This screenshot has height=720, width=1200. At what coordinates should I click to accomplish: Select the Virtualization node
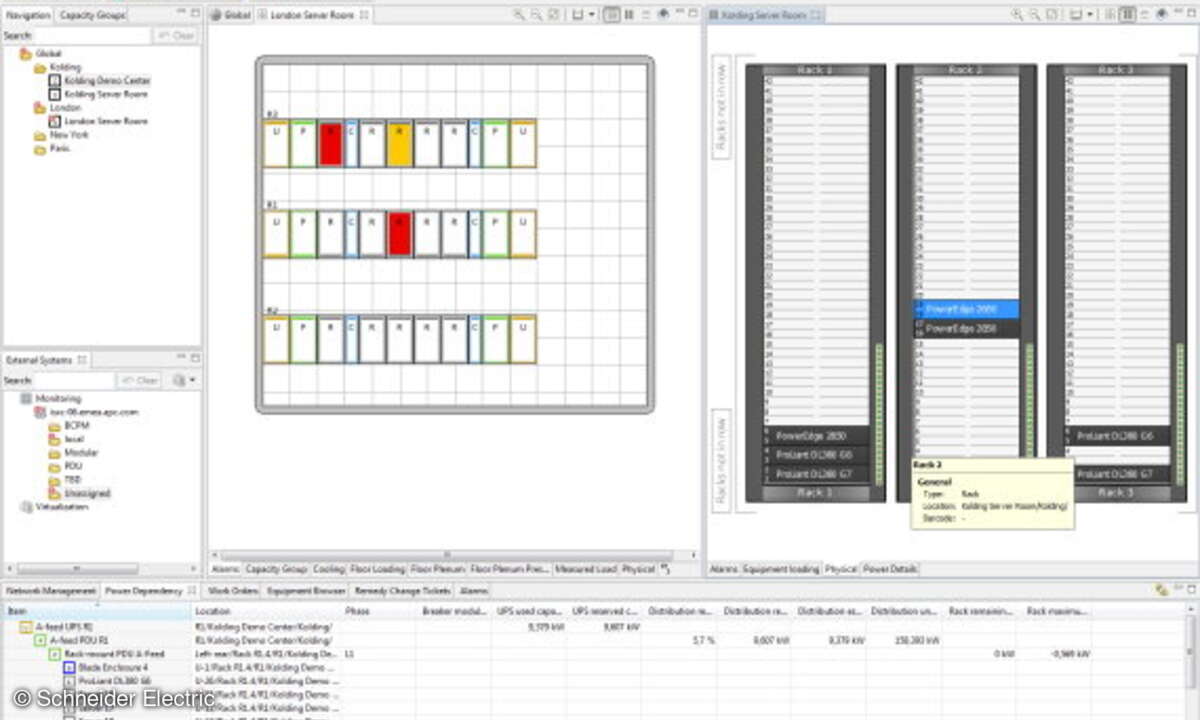tap(55, 507)
